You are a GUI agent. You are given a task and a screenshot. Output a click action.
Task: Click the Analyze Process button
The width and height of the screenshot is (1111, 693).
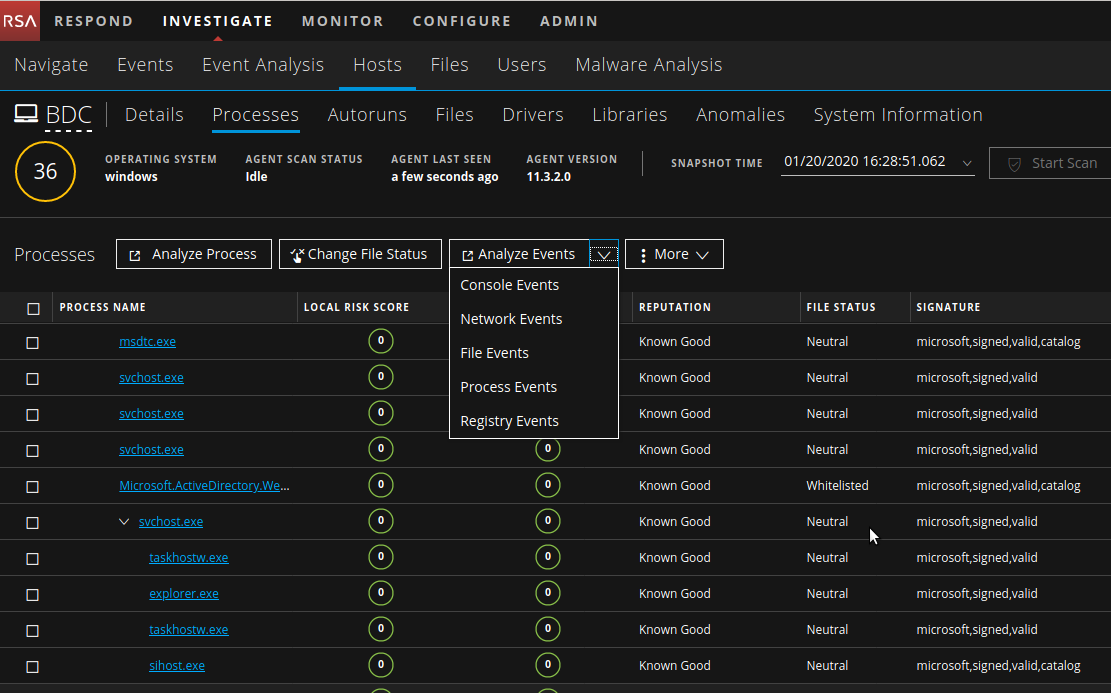point(193,254)
